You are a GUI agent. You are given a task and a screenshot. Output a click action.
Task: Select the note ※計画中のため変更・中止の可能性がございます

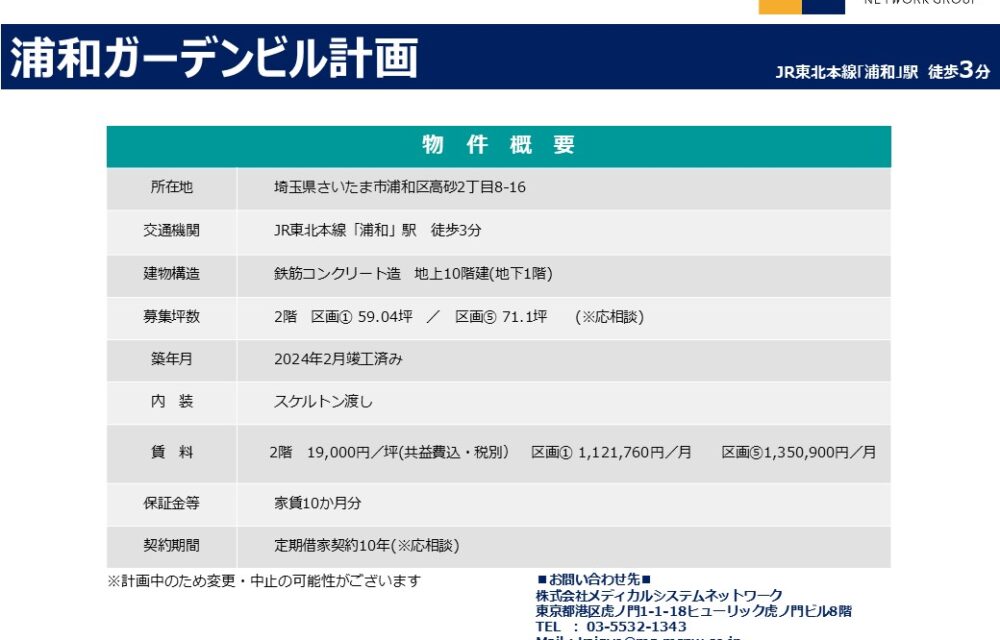pos(264,581)
